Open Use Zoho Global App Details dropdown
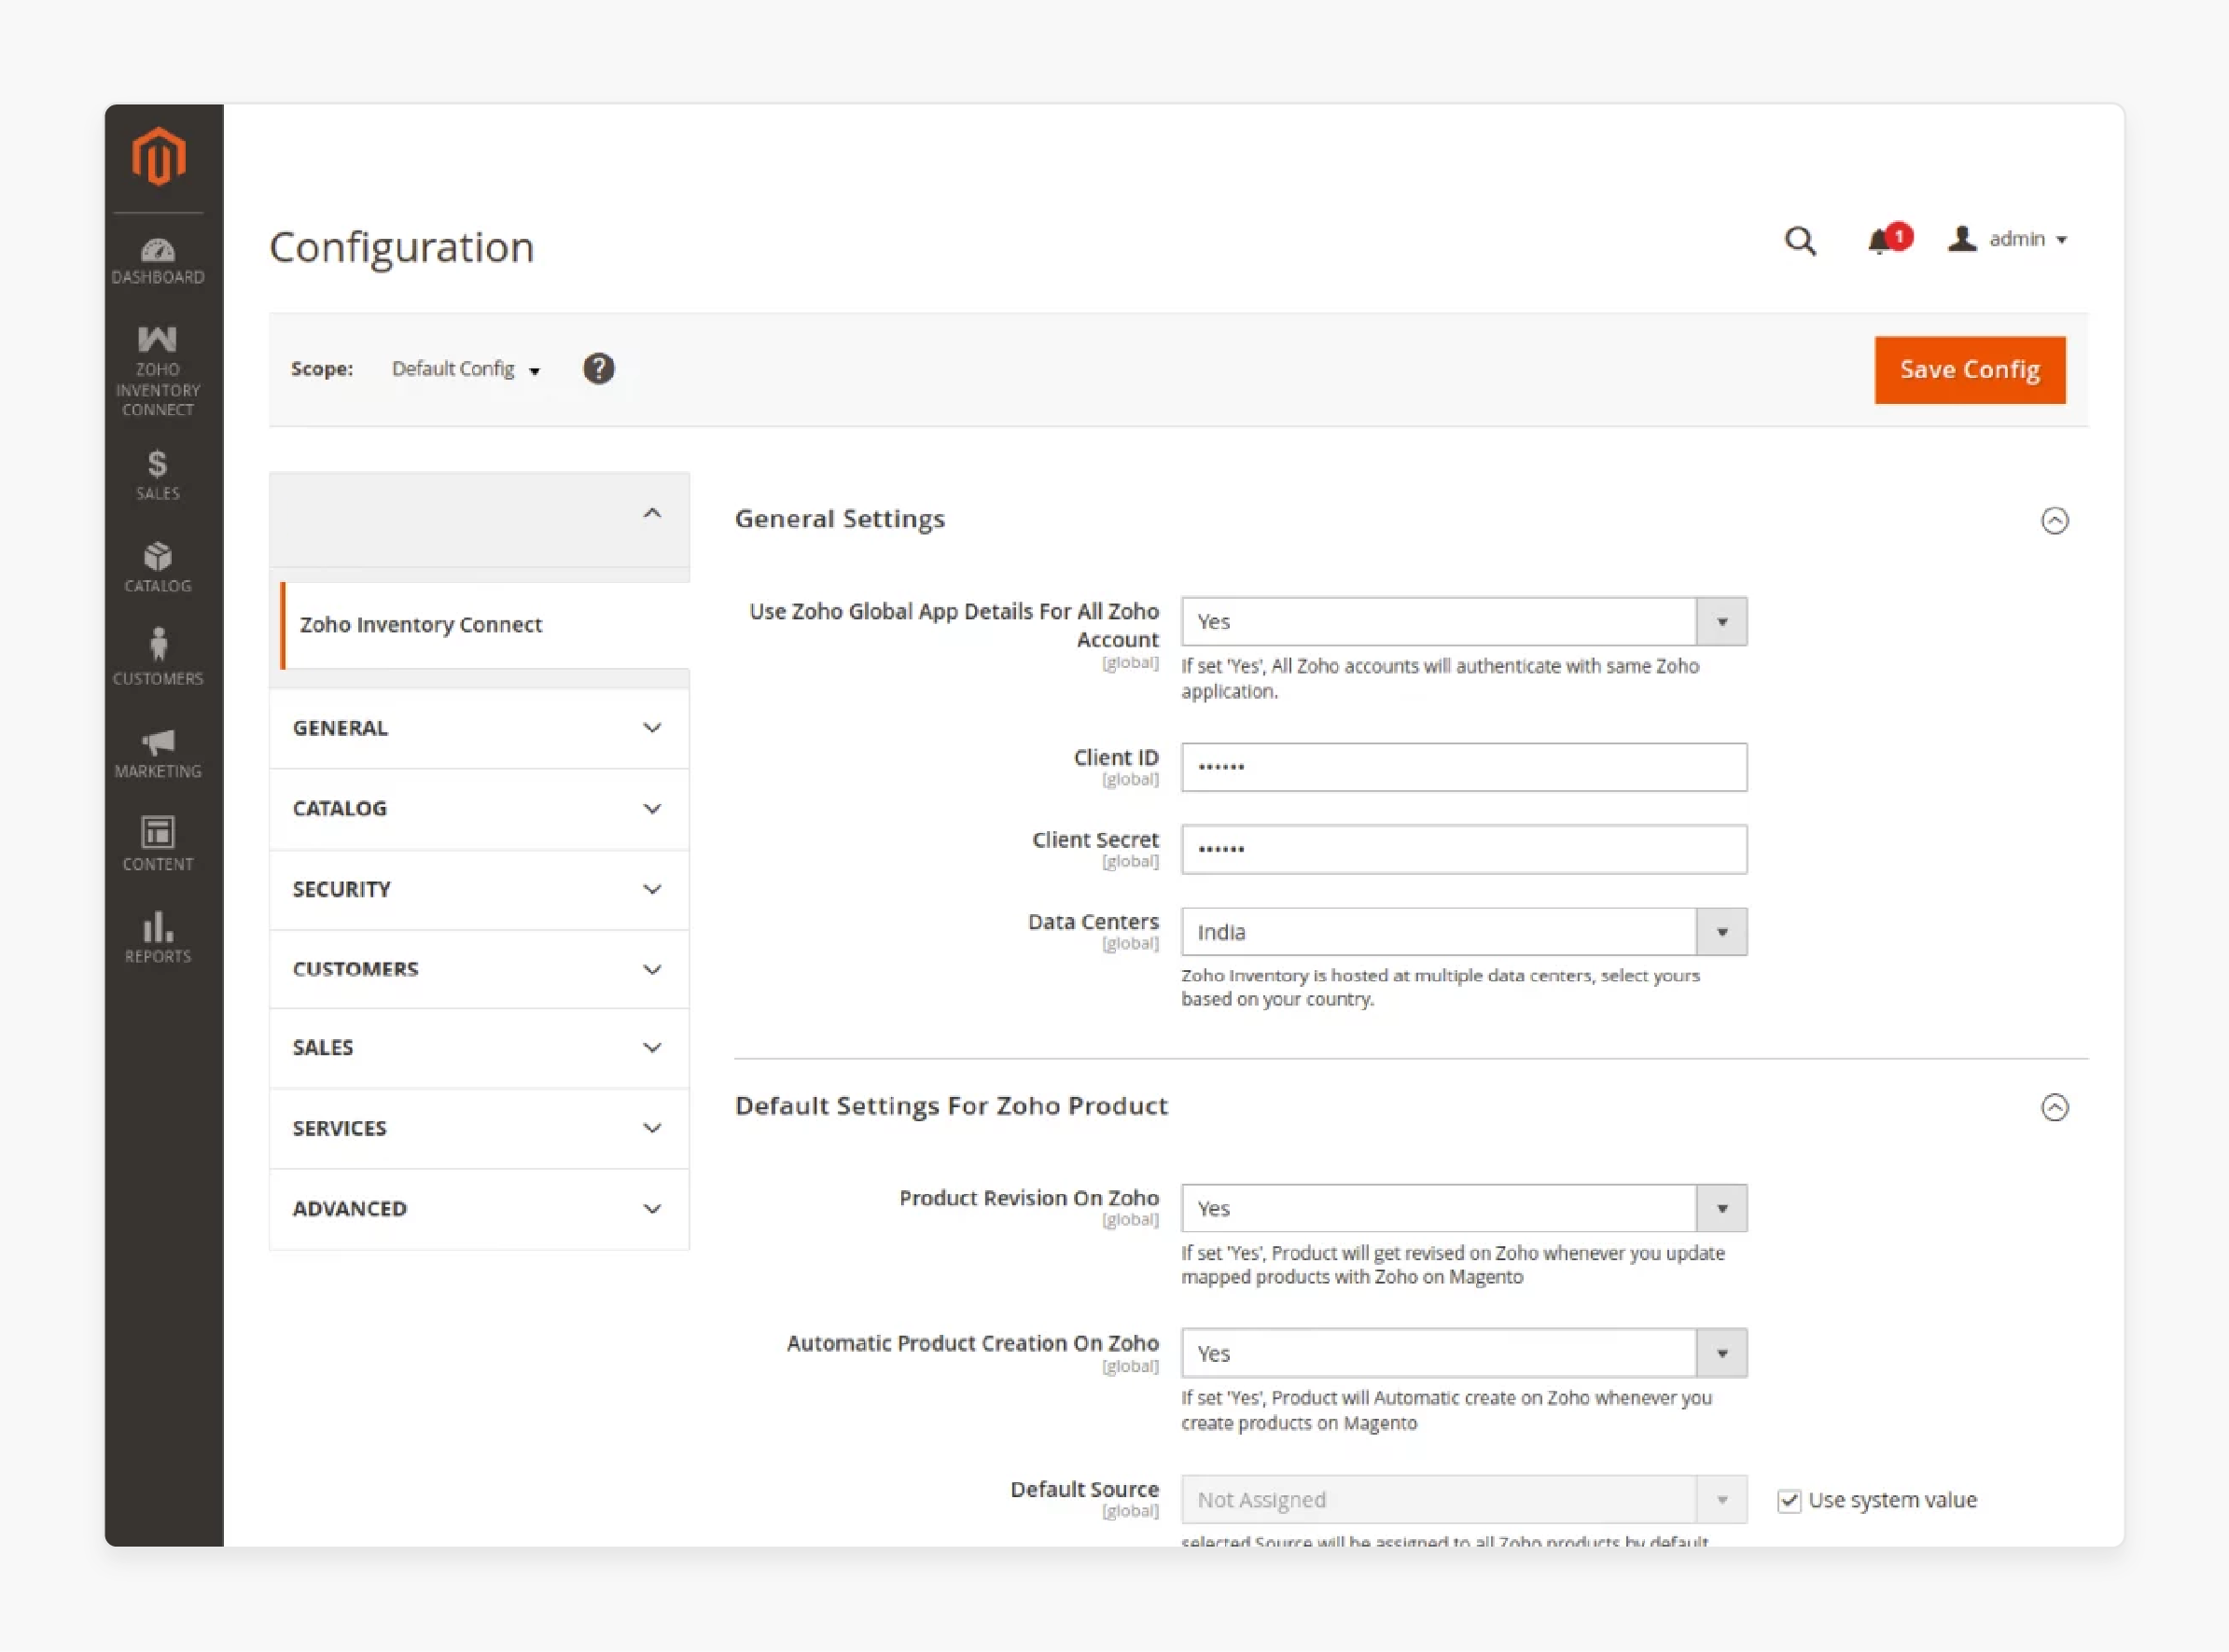 pos(1463,621)
